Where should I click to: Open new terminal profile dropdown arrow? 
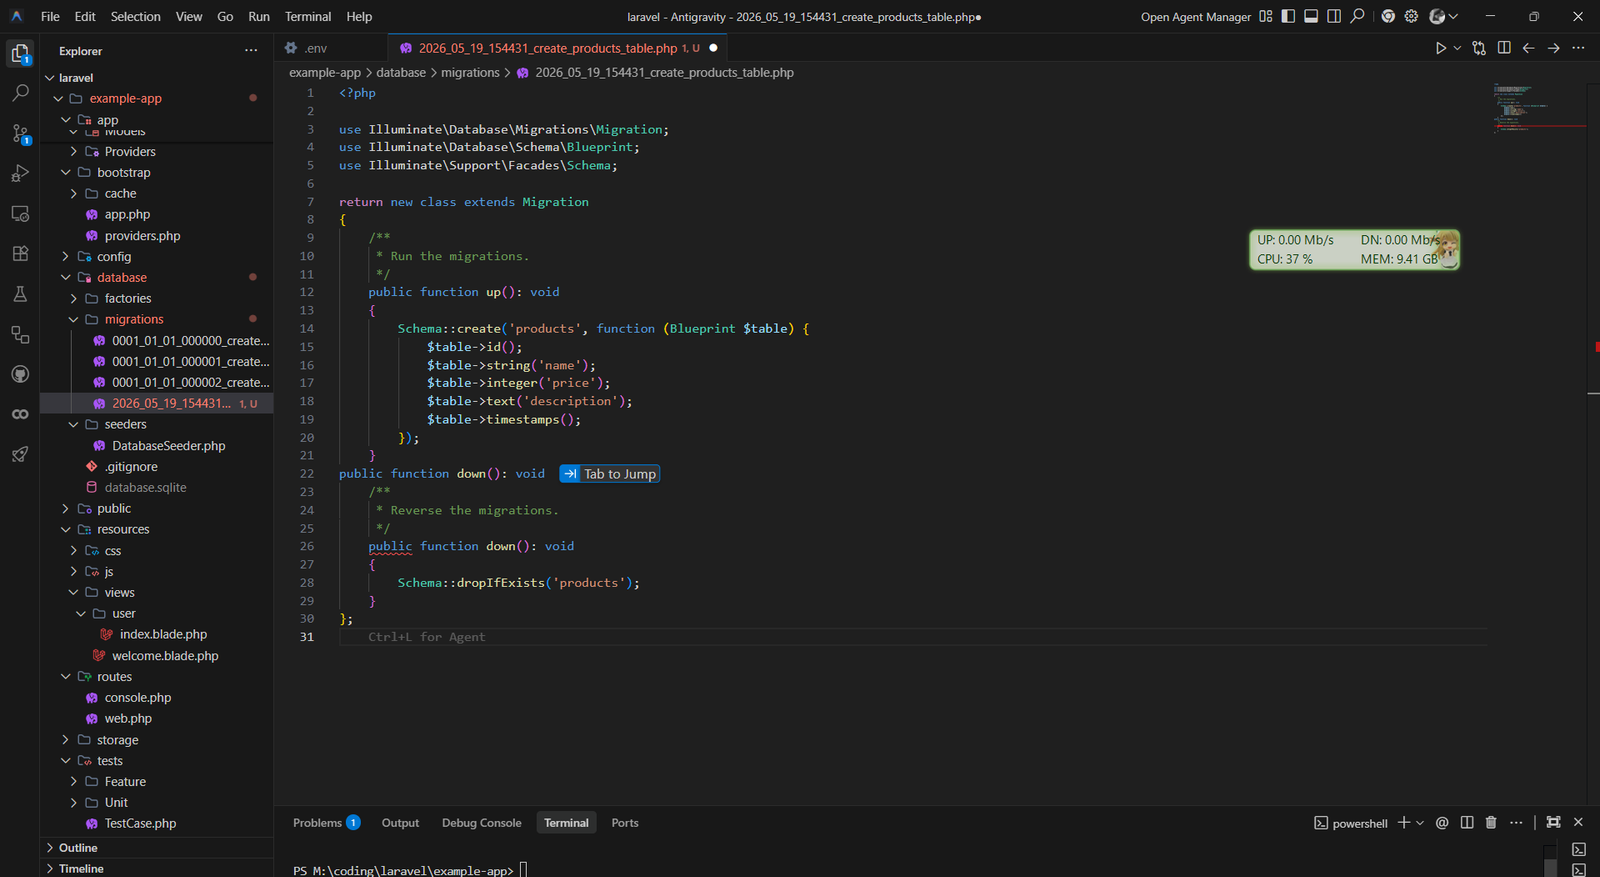pyautogui.click(x=1420, y=823)
